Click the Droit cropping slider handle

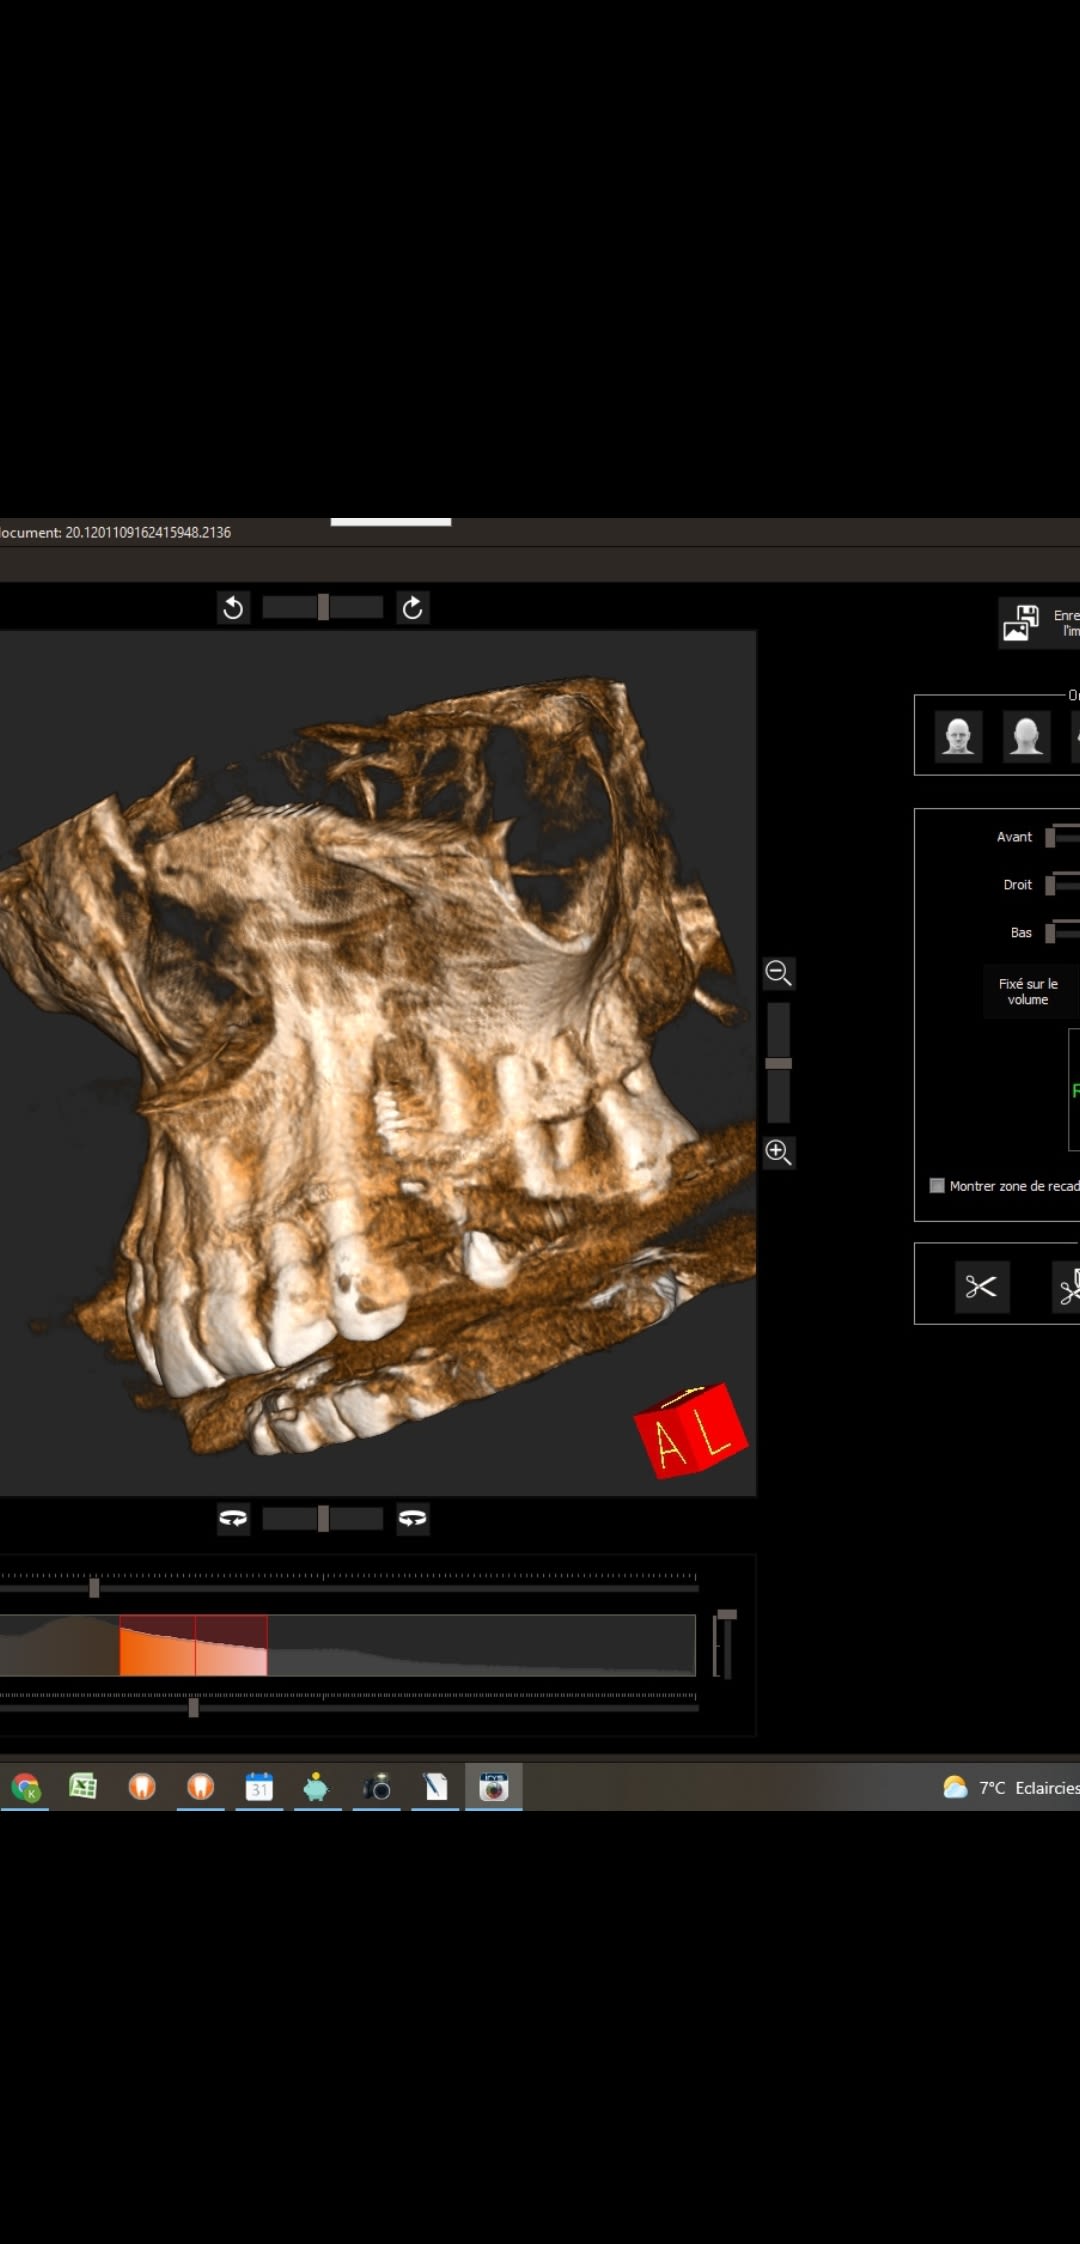click(x=1050, y=885)
